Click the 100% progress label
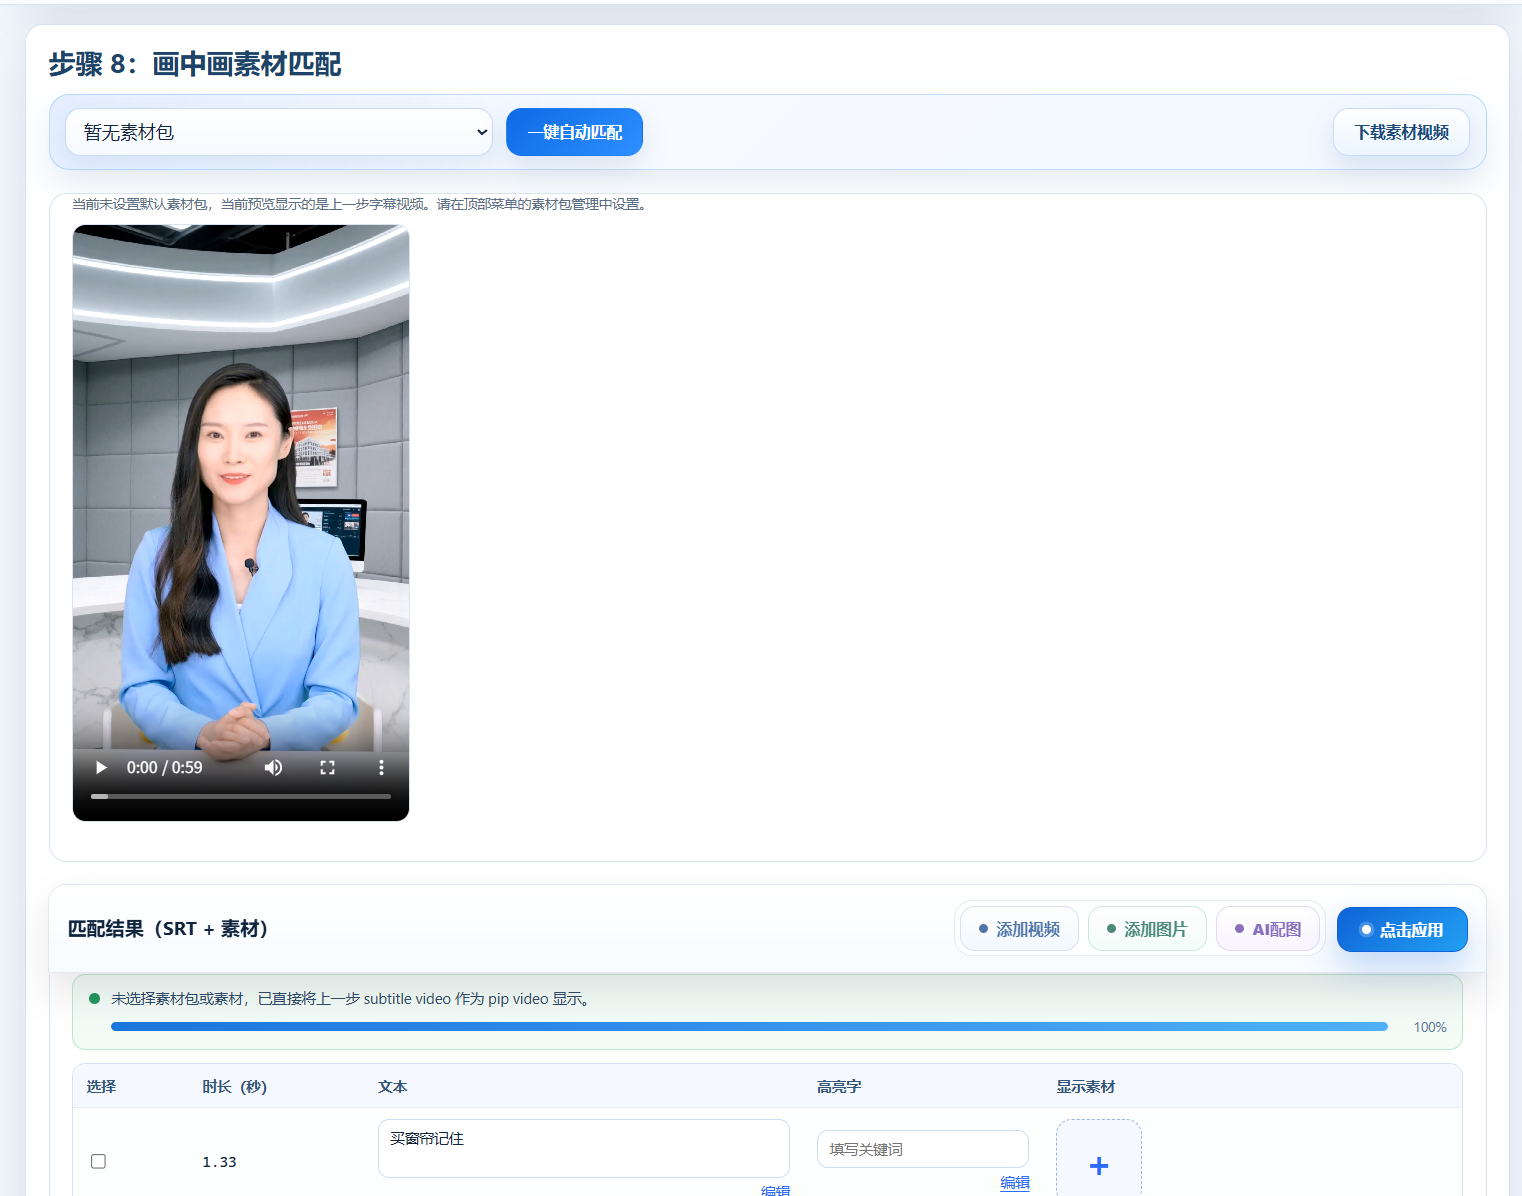 click(1430, 1027)
